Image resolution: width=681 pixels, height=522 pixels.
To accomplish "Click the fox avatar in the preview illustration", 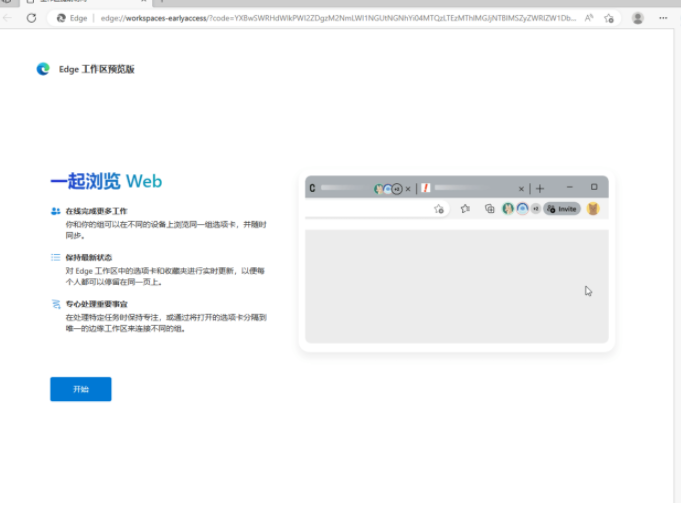I will pos(593,209).
